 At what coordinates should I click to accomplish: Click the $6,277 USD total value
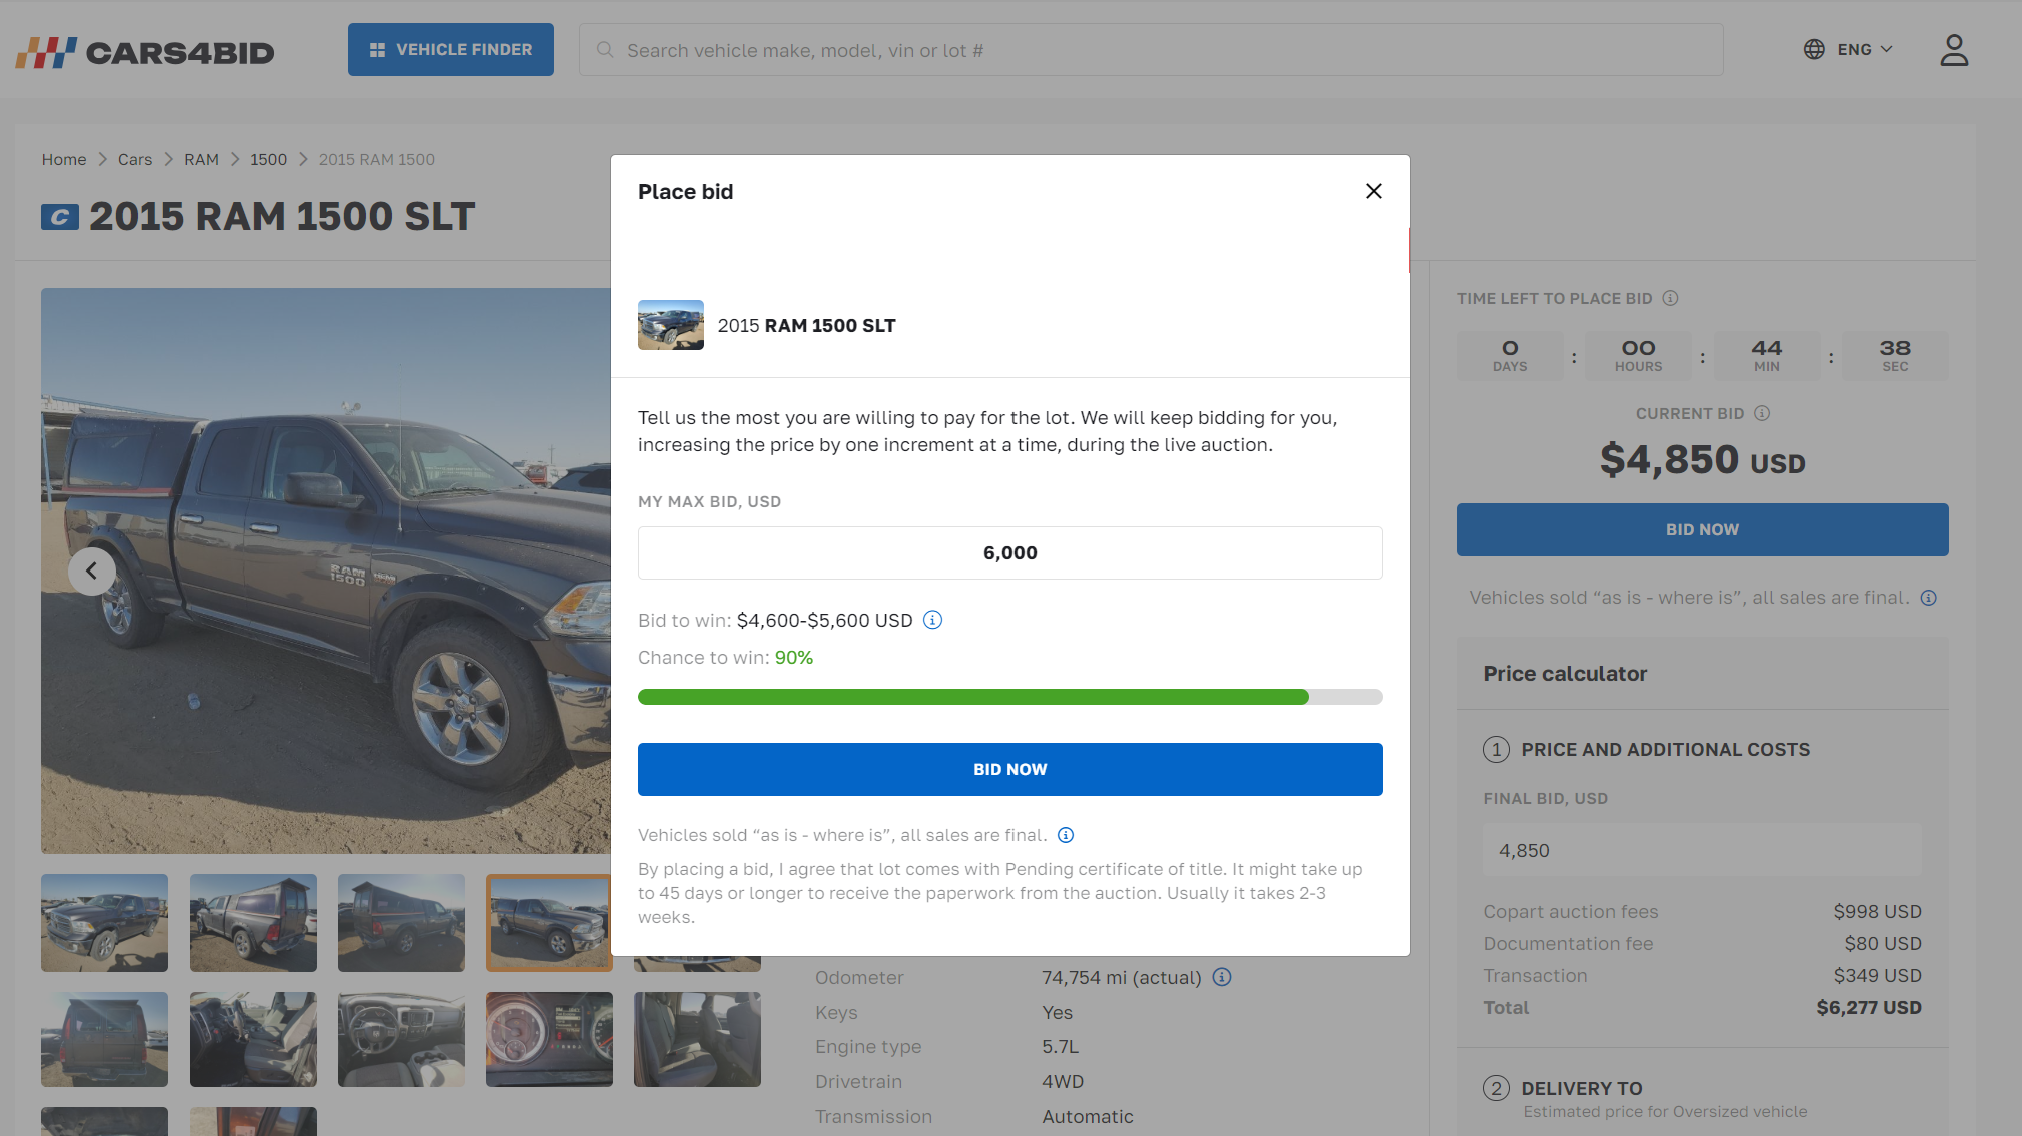(1869, 1007)
